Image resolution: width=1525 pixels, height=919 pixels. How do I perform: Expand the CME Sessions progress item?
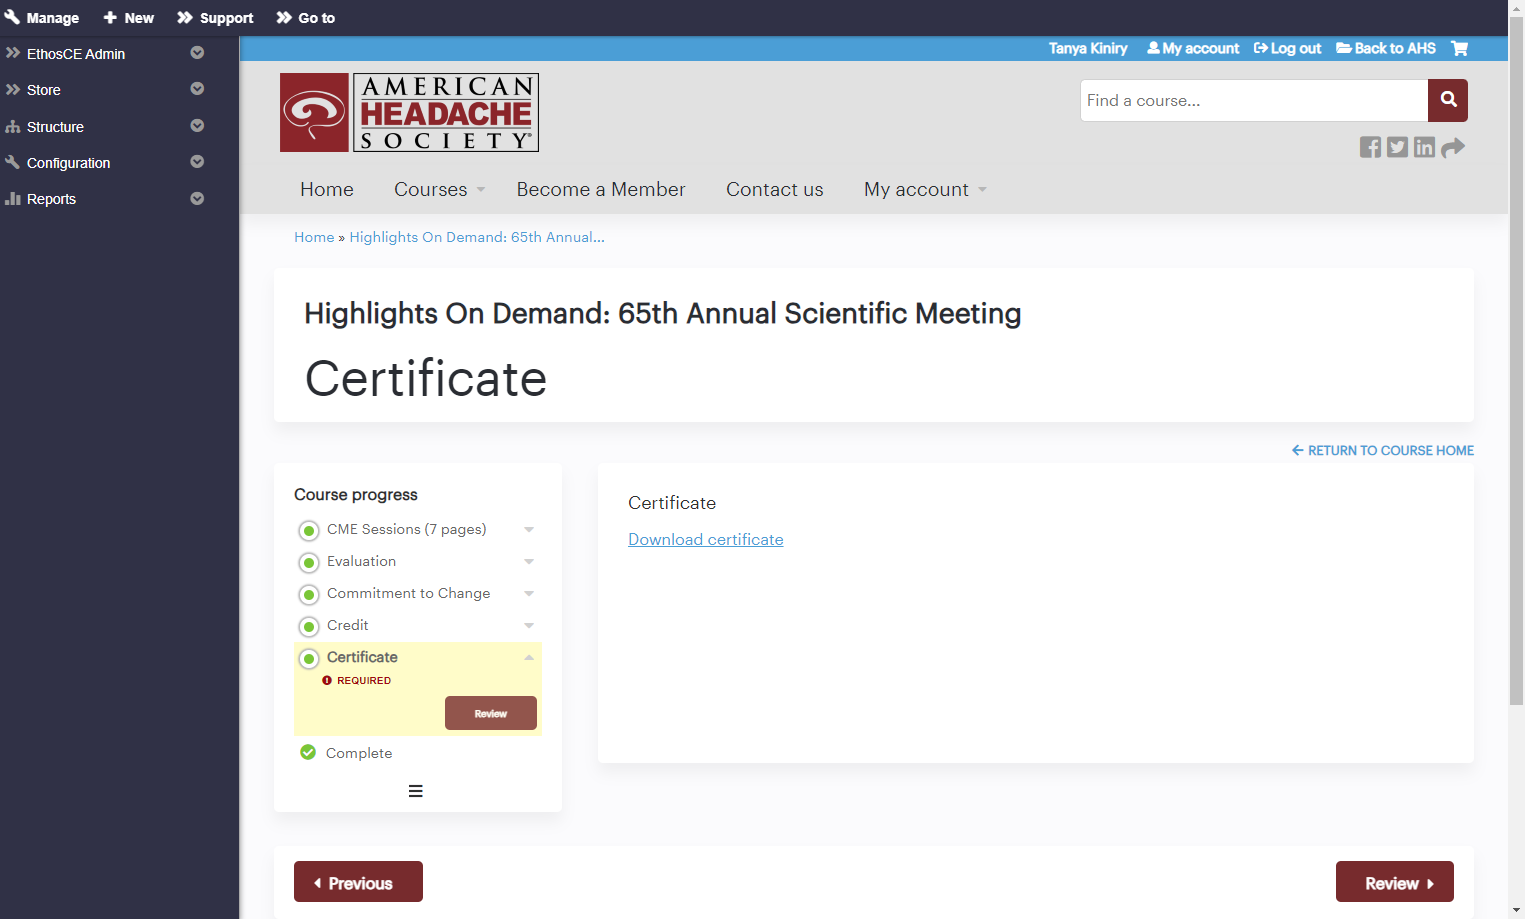[529, 530]
